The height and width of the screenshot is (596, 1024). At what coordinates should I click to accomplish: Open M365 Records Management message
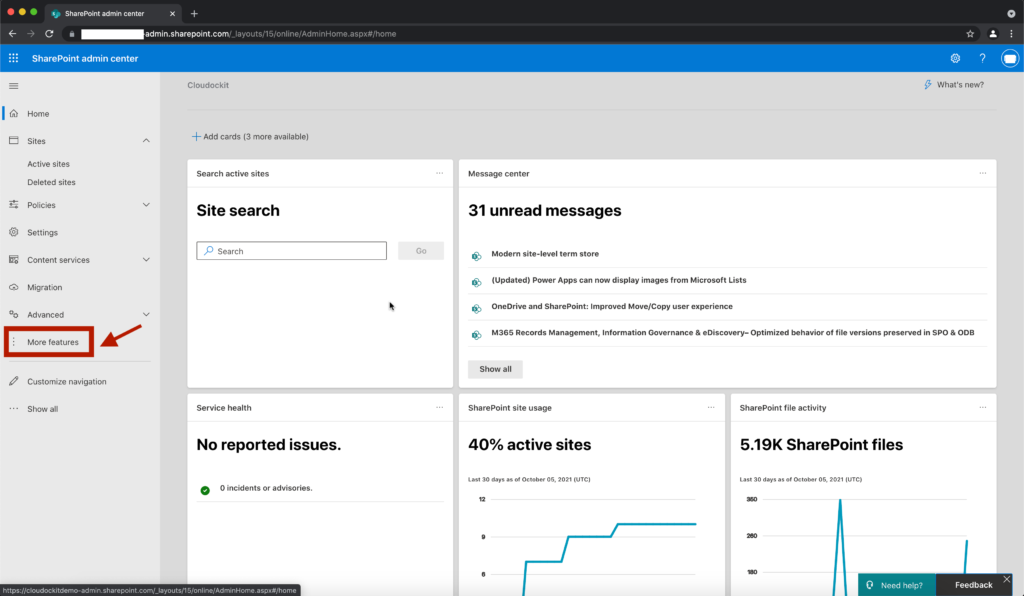coord(733,332)
